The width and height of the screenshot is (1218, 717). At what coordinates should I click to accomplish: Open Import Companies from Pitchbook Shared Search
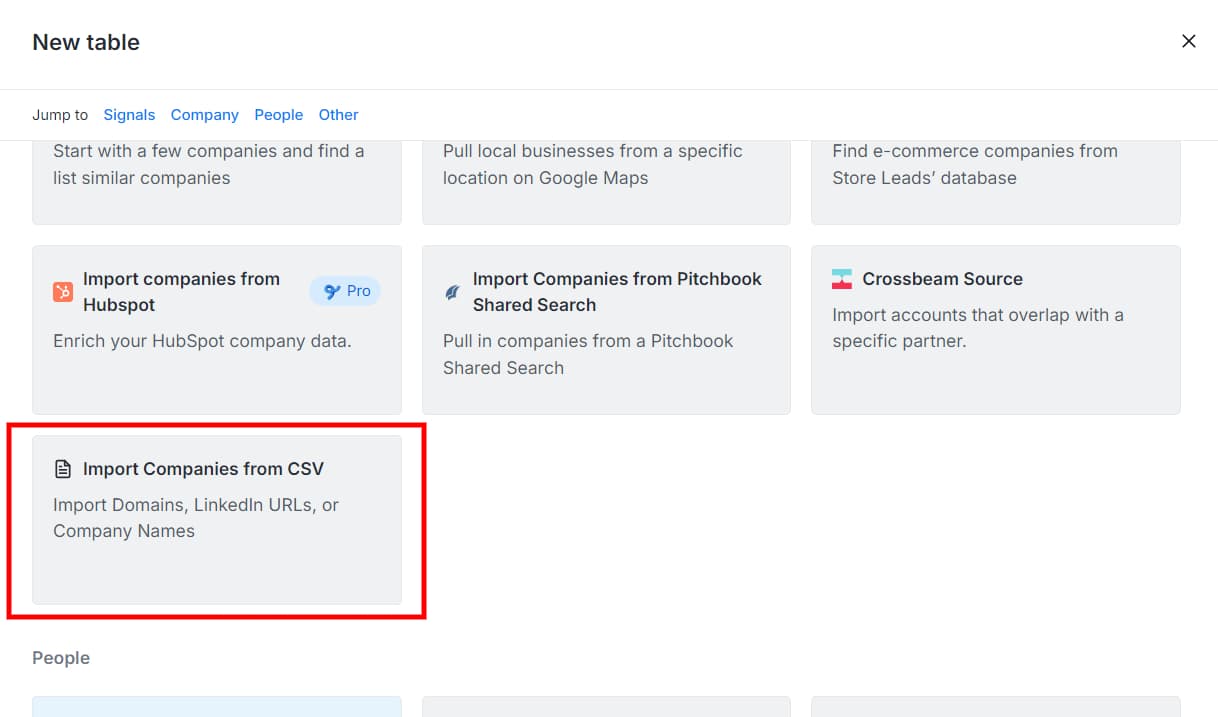[x=617, y=292]
